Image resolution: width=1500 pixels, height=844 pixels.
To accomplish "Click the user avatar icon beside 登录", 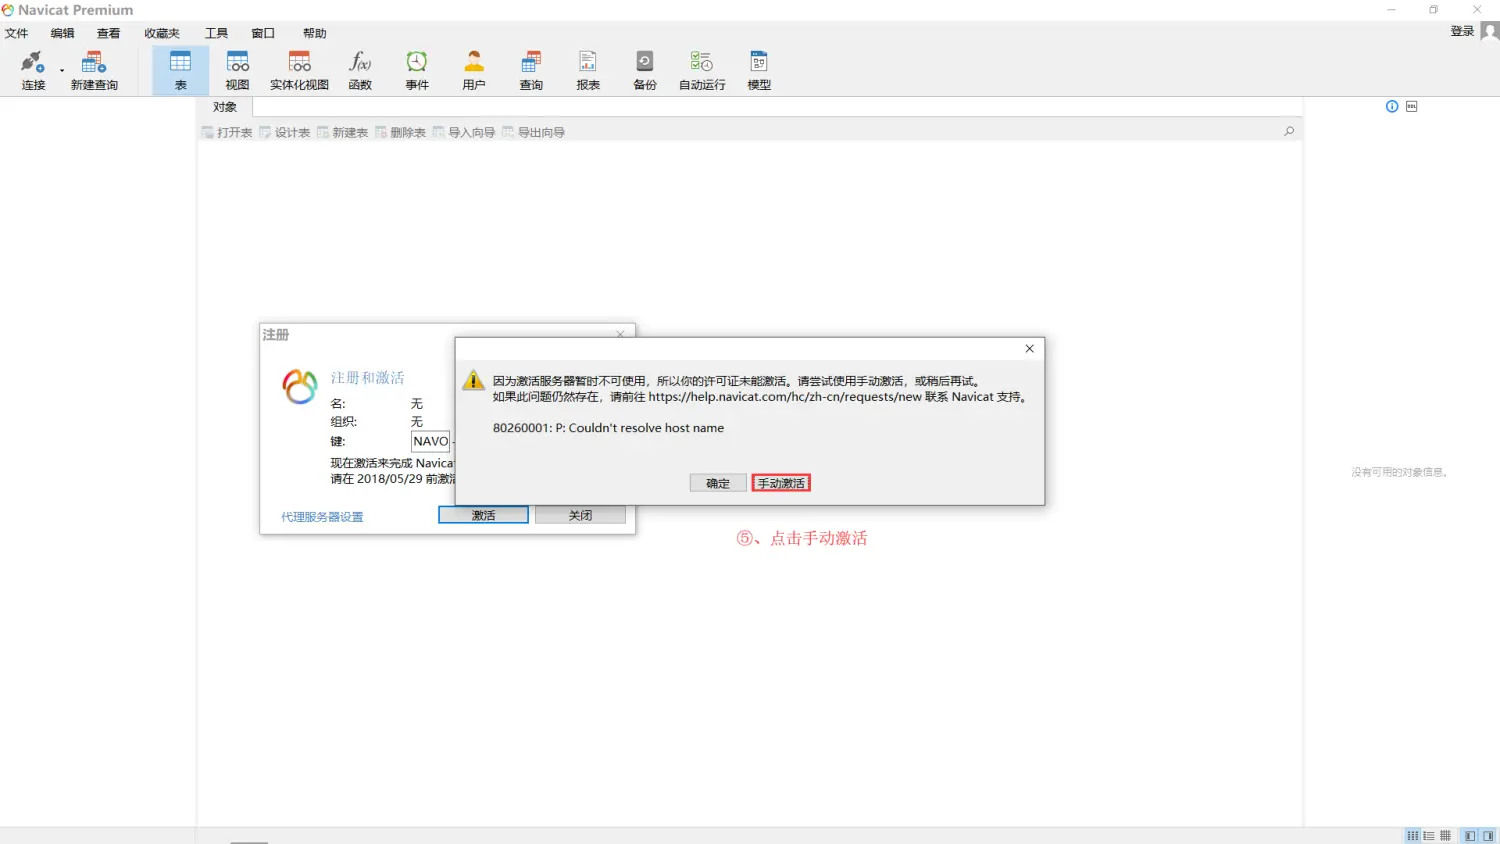I will point(1490,31).
